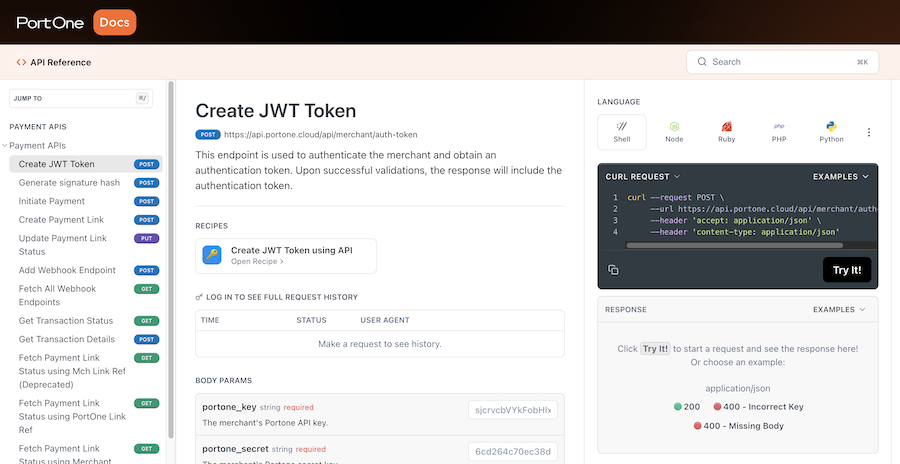
Task: Click the code brackets icon by API Reference
Action: (x=21, y=63)
